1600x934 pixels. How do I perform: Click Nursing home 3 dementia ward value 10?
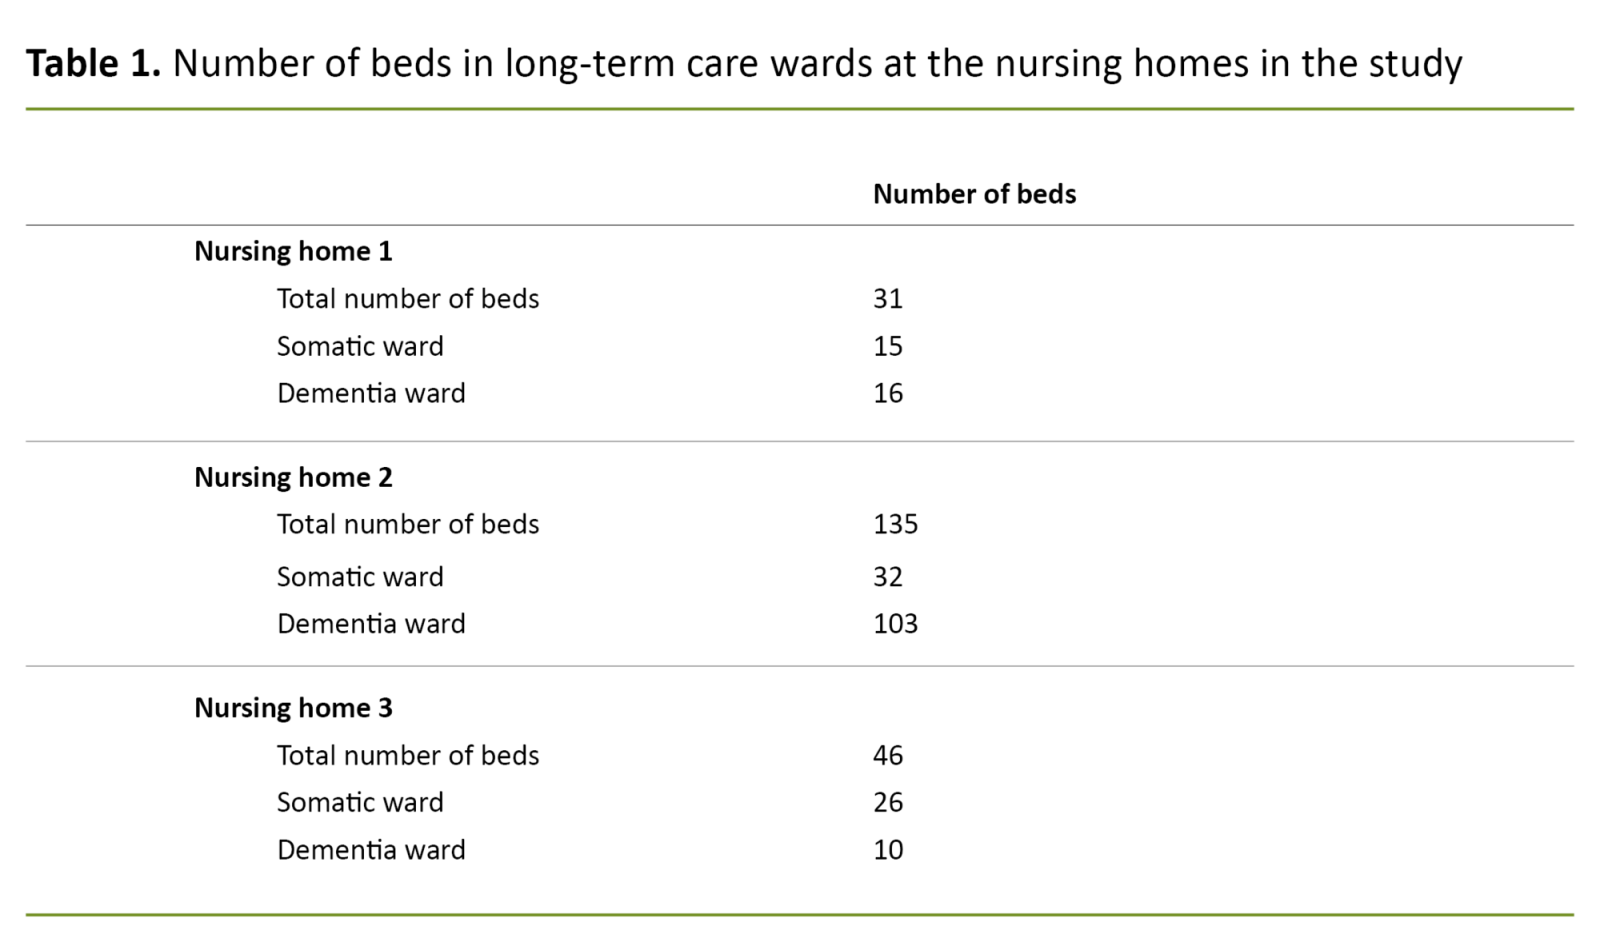888,850
